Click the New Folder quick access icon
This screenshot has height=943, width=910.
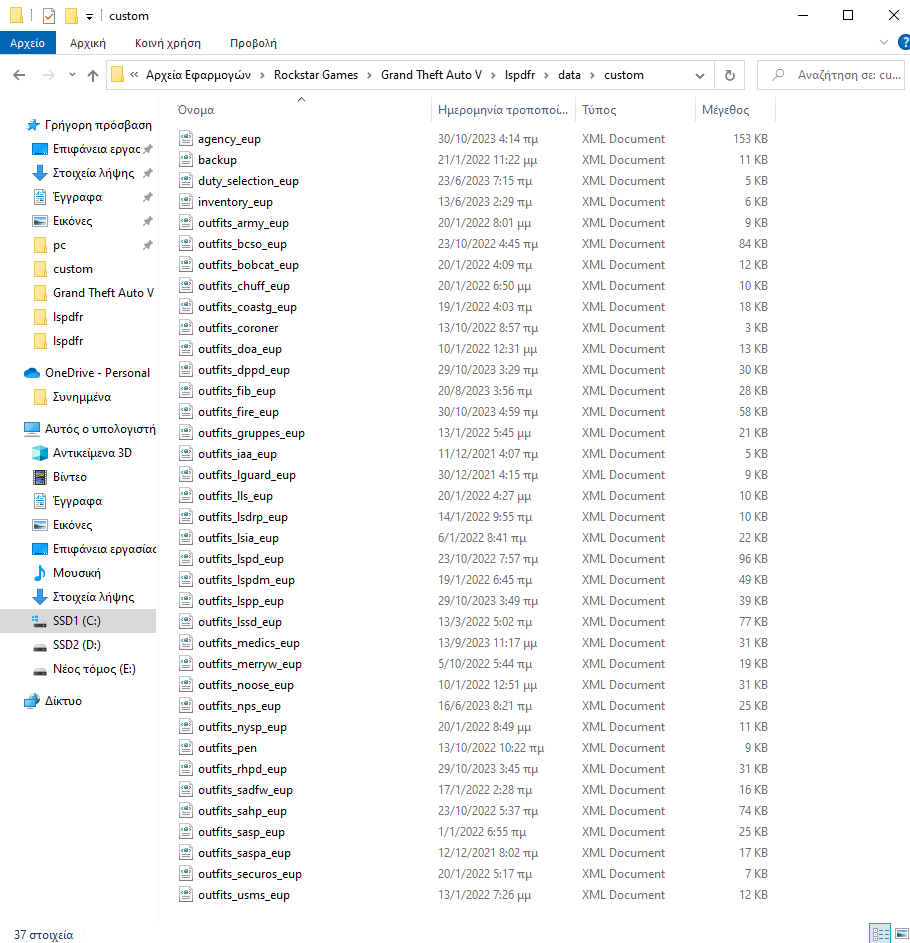click(72, 16)
